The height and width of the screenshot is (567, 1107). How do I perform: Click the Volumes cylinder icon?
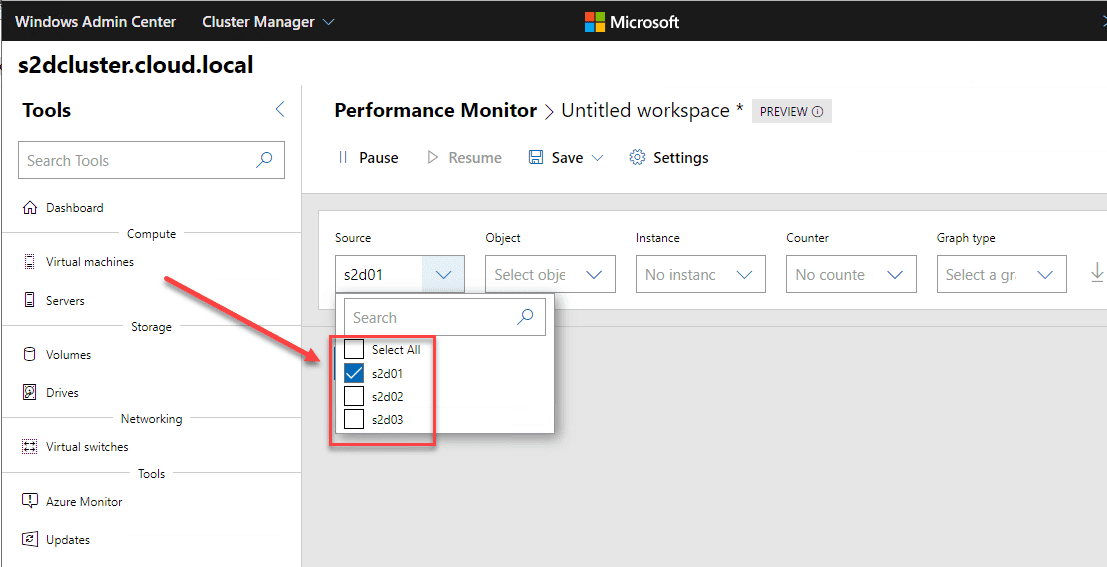pos(29,355)
